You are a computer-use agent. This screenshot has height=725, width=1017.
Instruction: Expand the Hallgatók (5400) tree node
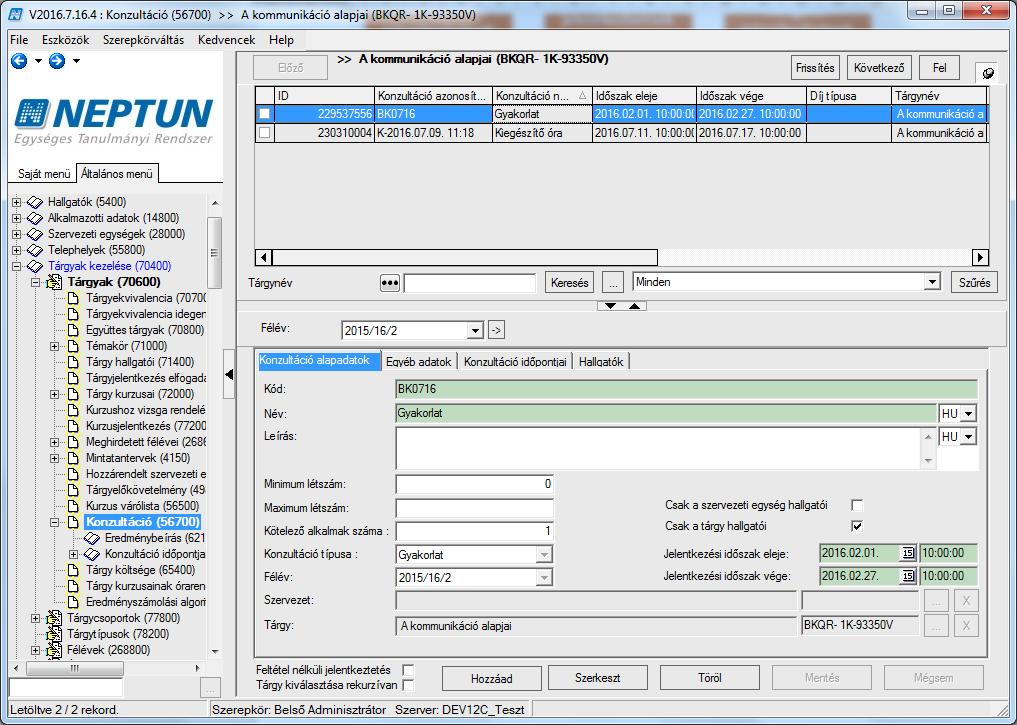pyautogui.click(x=17, y=202)
